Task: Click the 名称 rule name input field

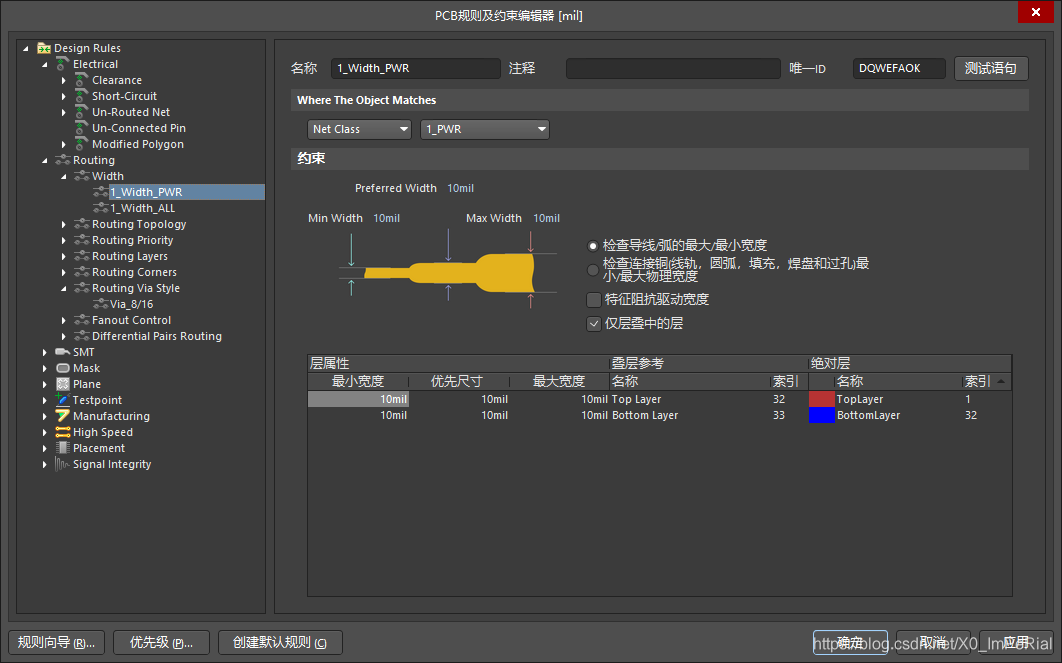Action: click(416, 68)
